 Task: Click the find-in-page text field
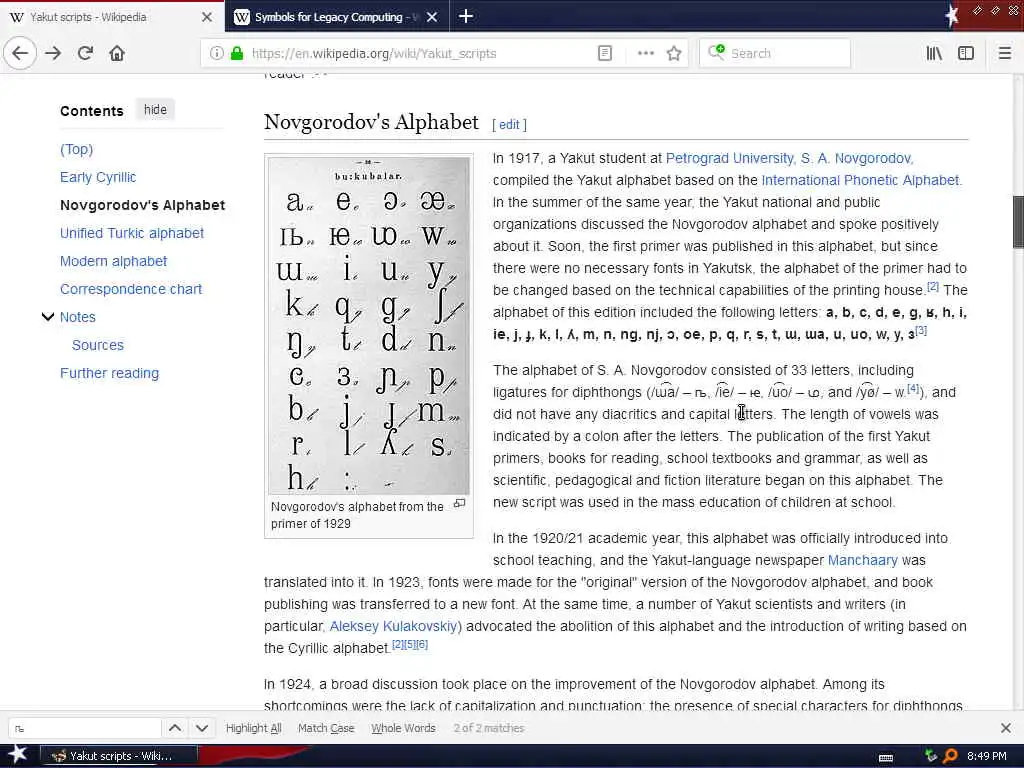85,728
